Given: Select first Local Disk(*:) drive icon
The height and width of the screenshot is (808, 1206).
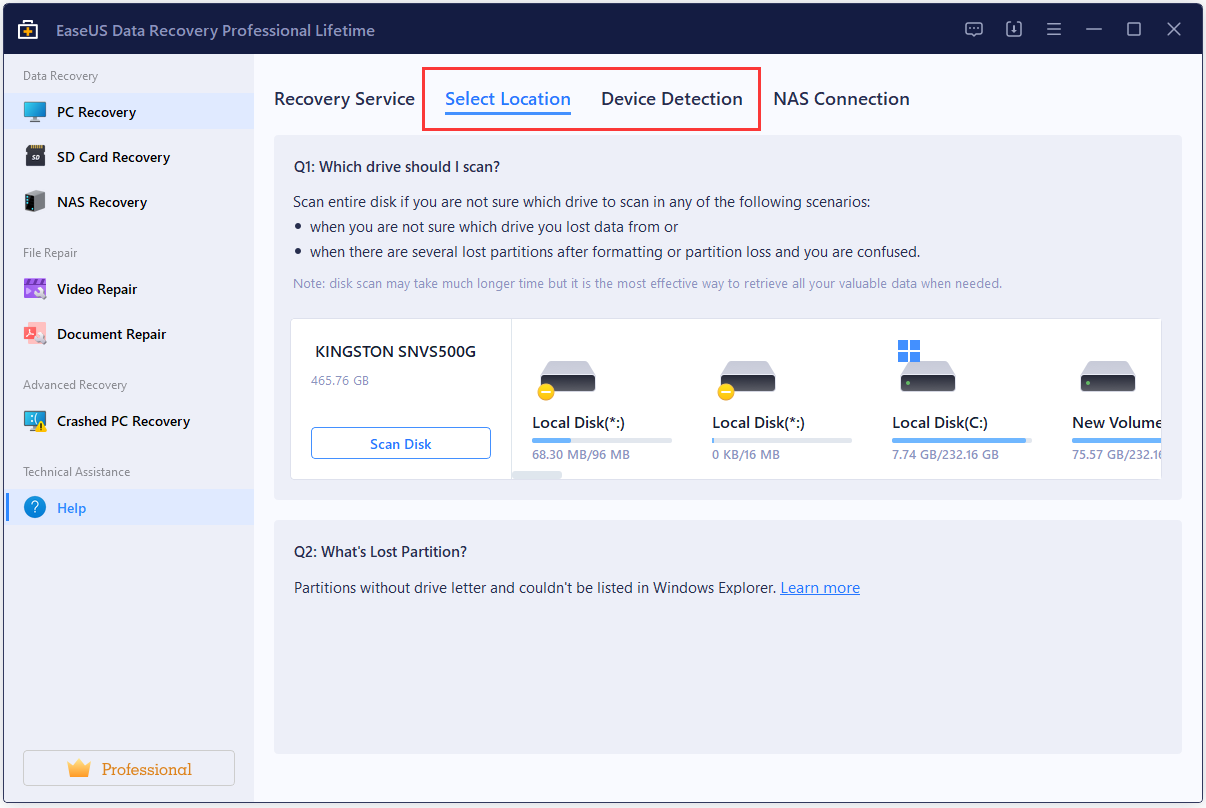Looking at the screenshot, I should click(x=566, y=378).
